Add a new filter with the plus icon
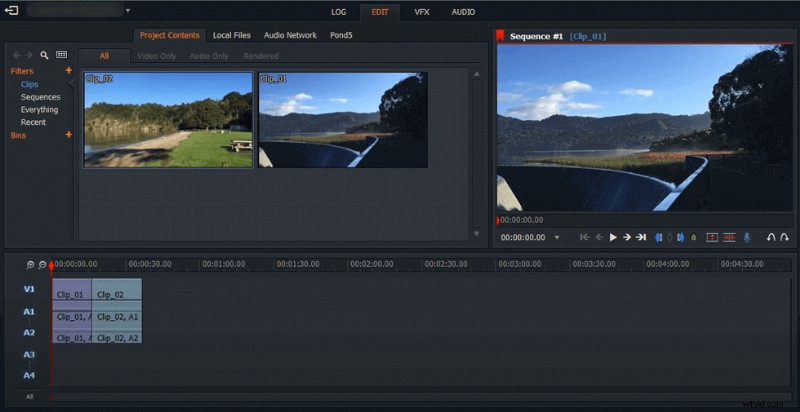The image size is (800, 412). tap(69, 71)
